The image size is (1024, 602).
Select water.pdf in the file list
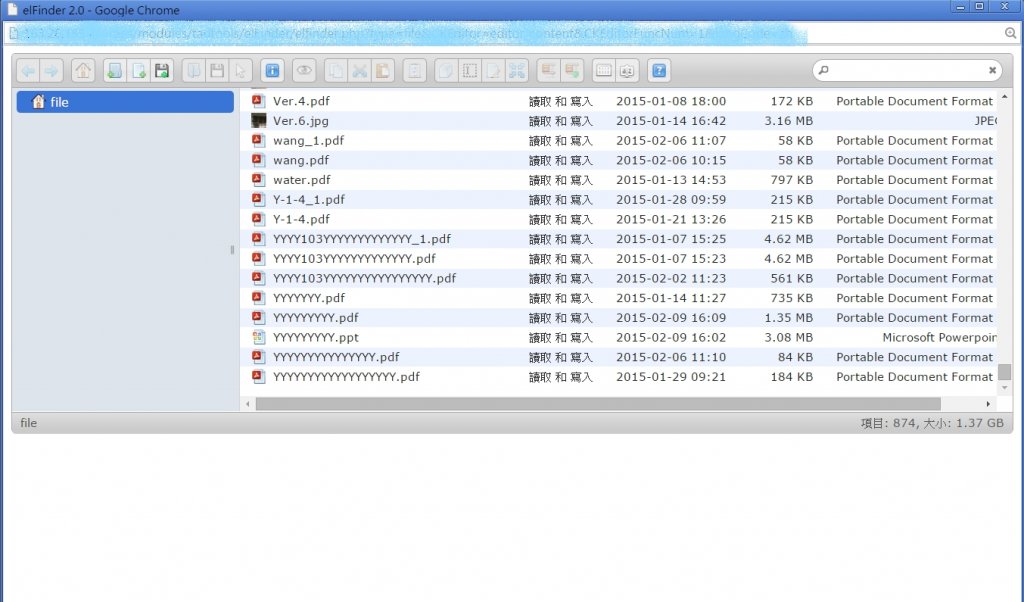pyautogui.click(x=301, y=180)
